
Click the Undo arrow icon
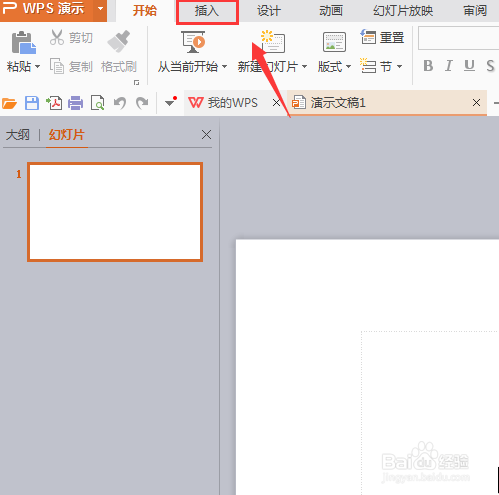click(x=120, y=103)
